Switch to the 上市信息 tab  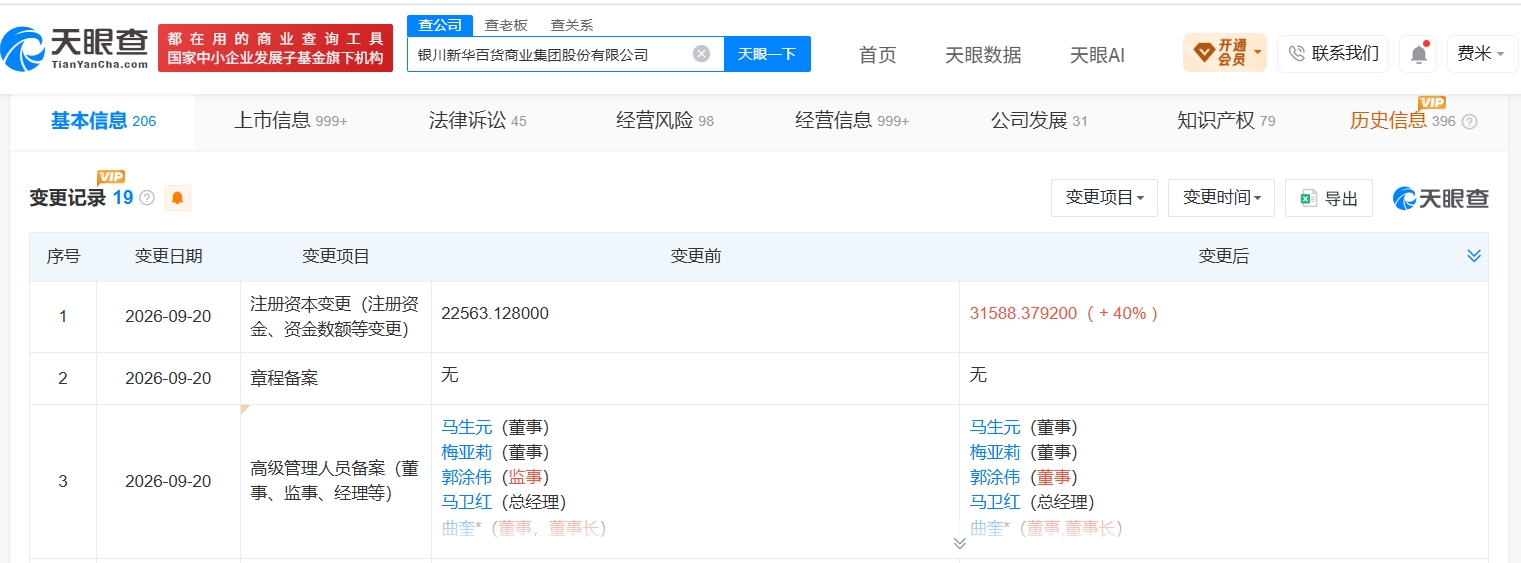(x=290, y=121)
